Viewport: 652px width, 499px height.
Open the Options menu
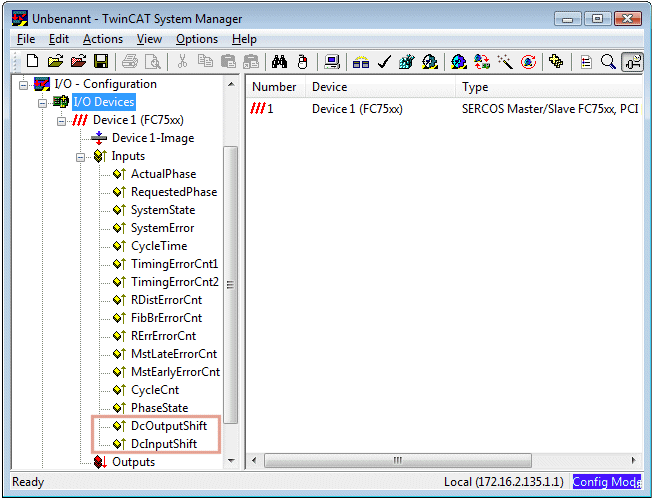(197, 39)
